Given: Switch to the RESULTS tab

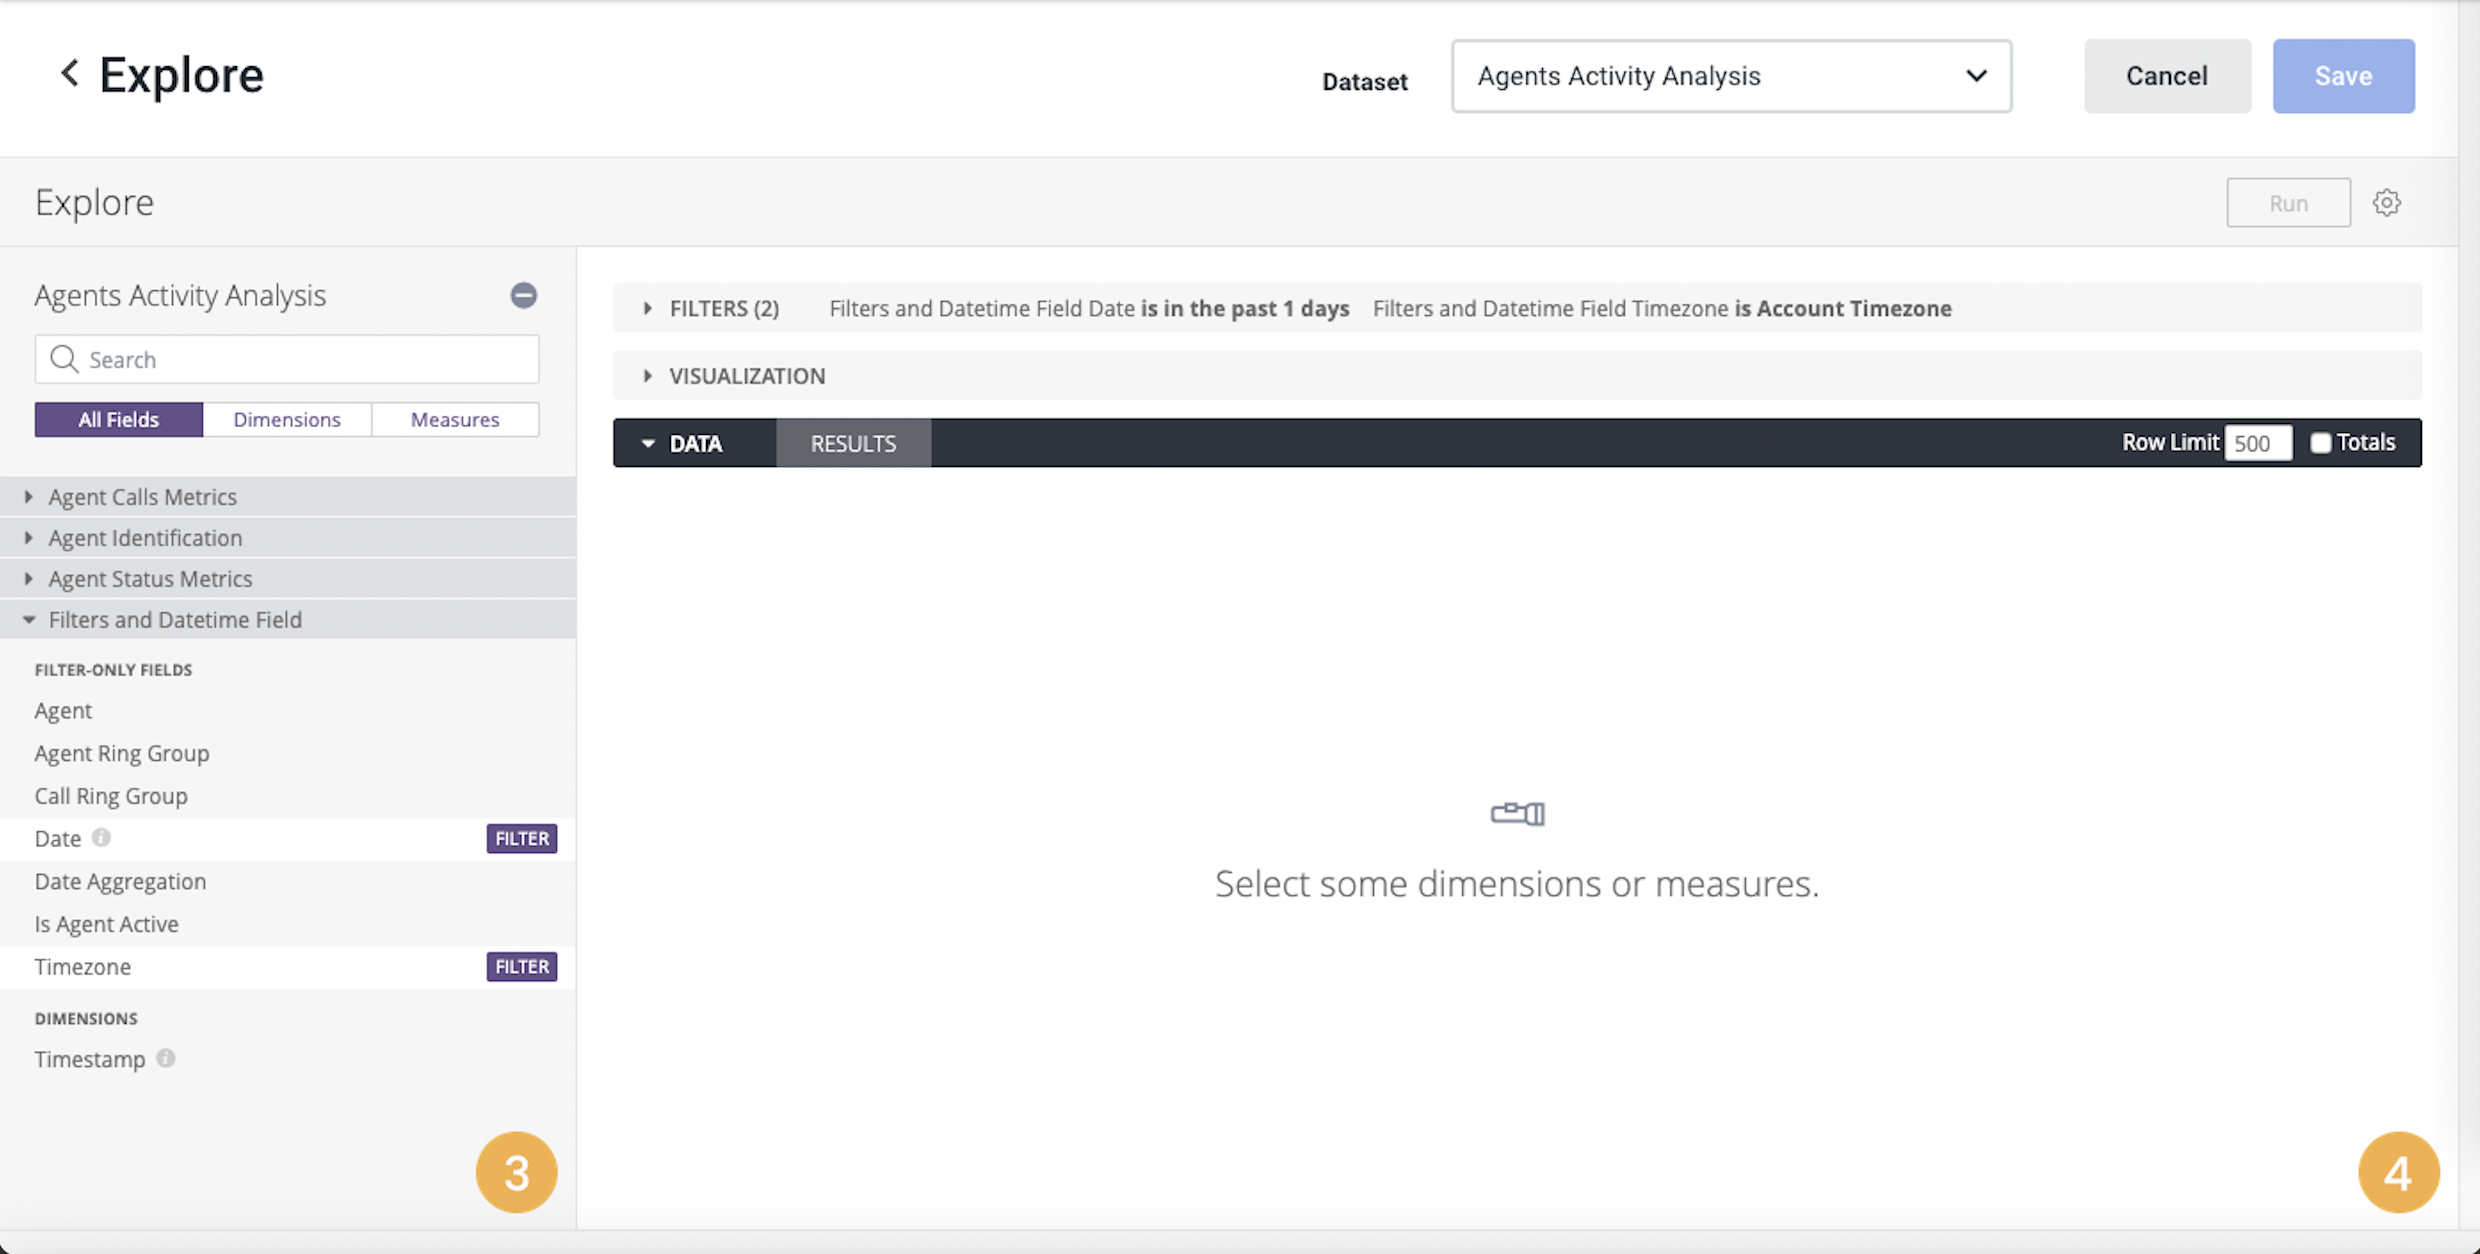Looking at the screenshot, I should tap(852, 442).
